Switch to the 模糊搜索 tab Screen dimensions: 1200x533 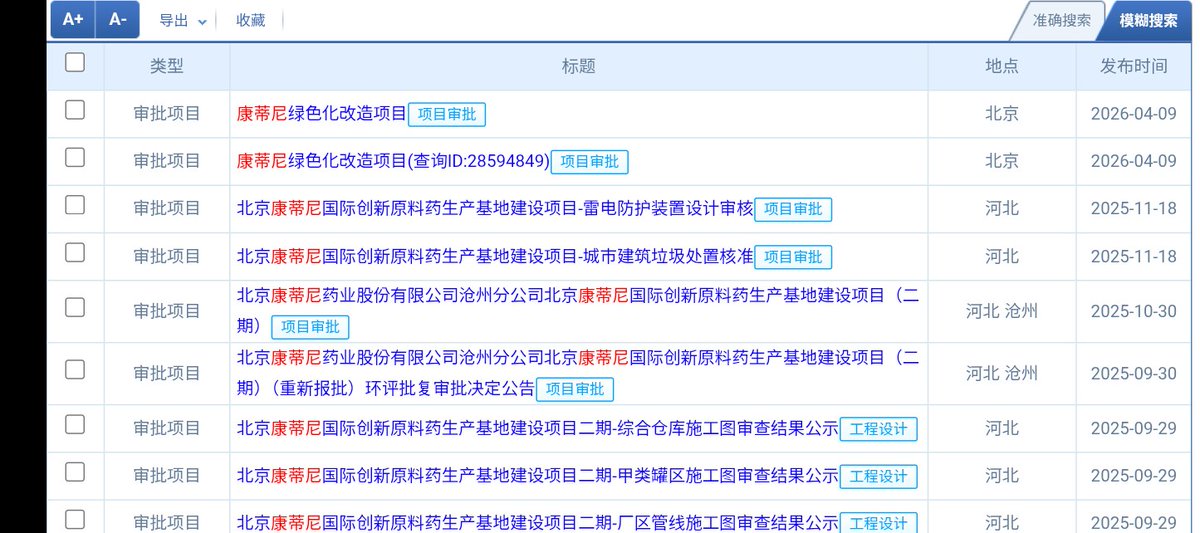(x=1148, y=21)
